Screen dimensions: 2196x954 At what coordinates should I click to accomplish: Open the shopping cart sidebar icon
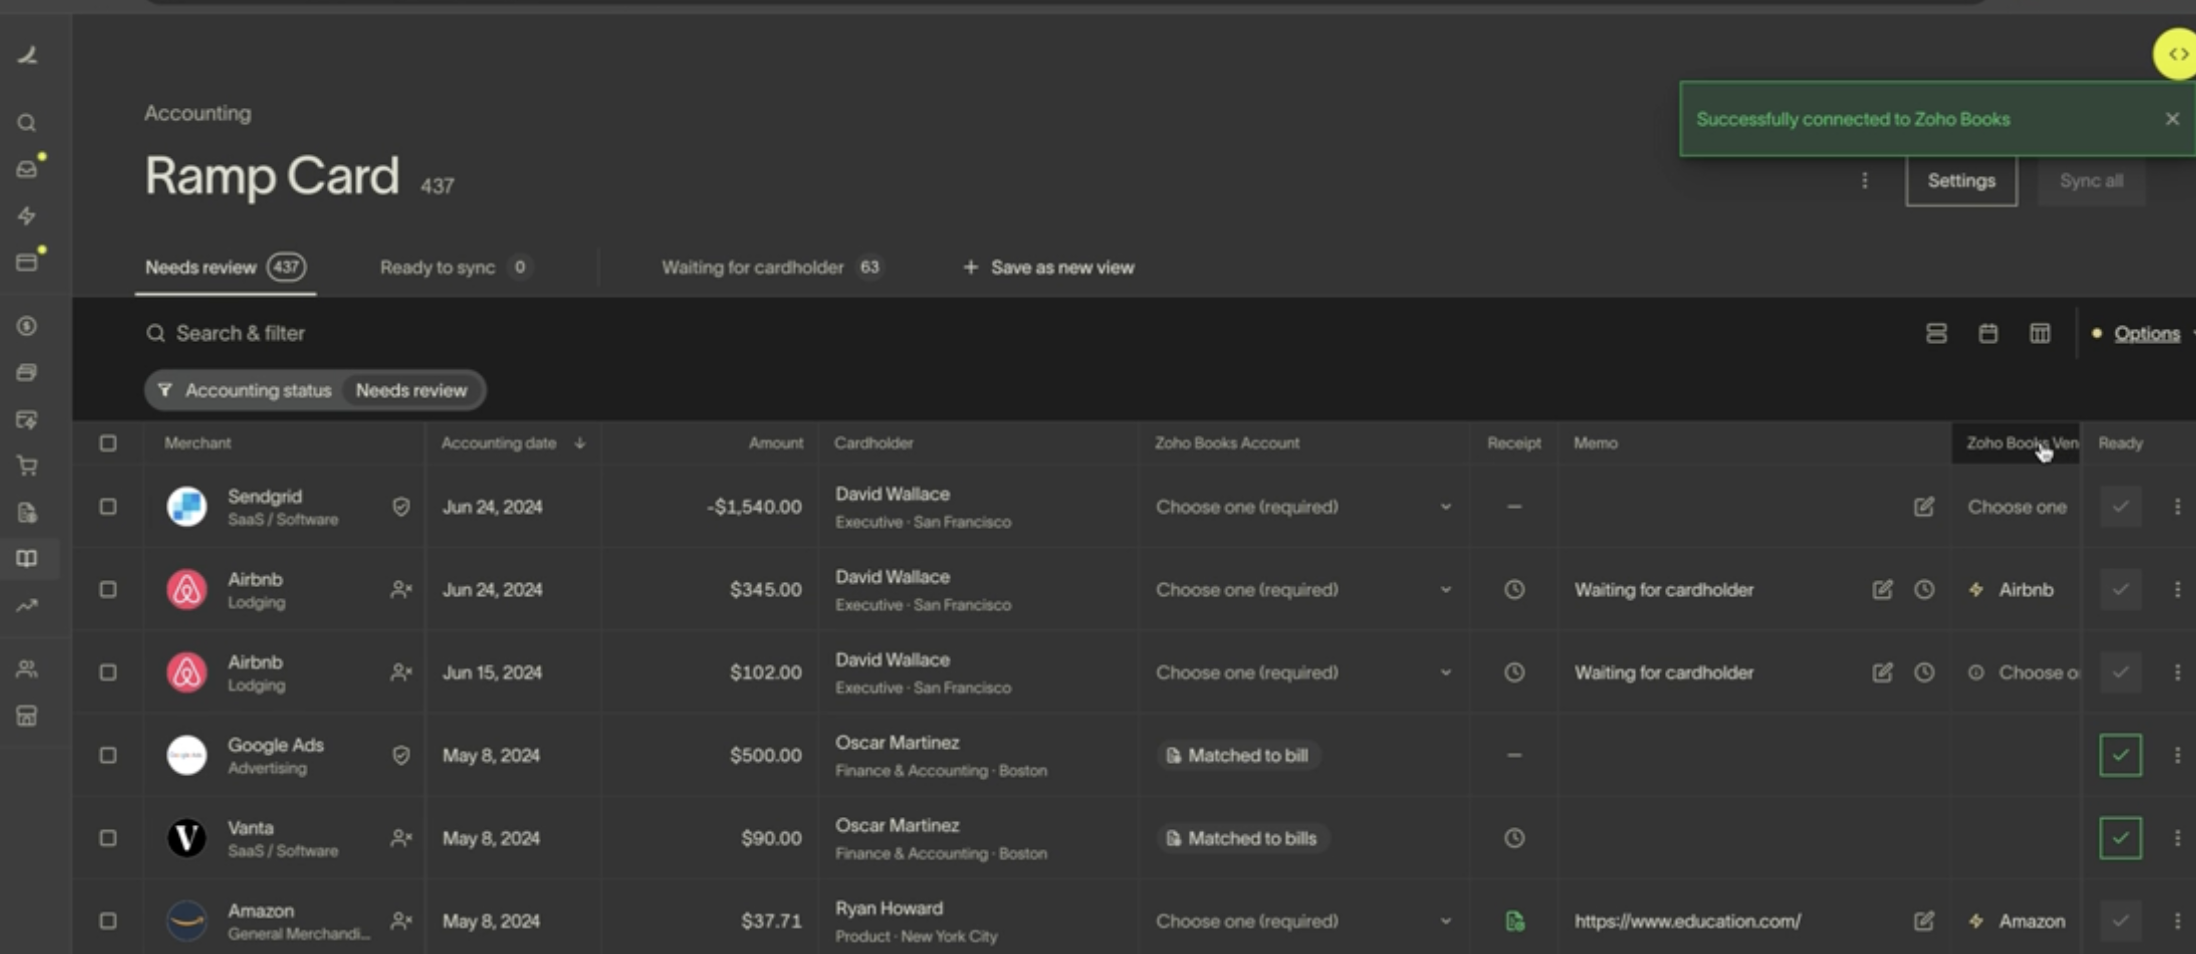[27, 466]
